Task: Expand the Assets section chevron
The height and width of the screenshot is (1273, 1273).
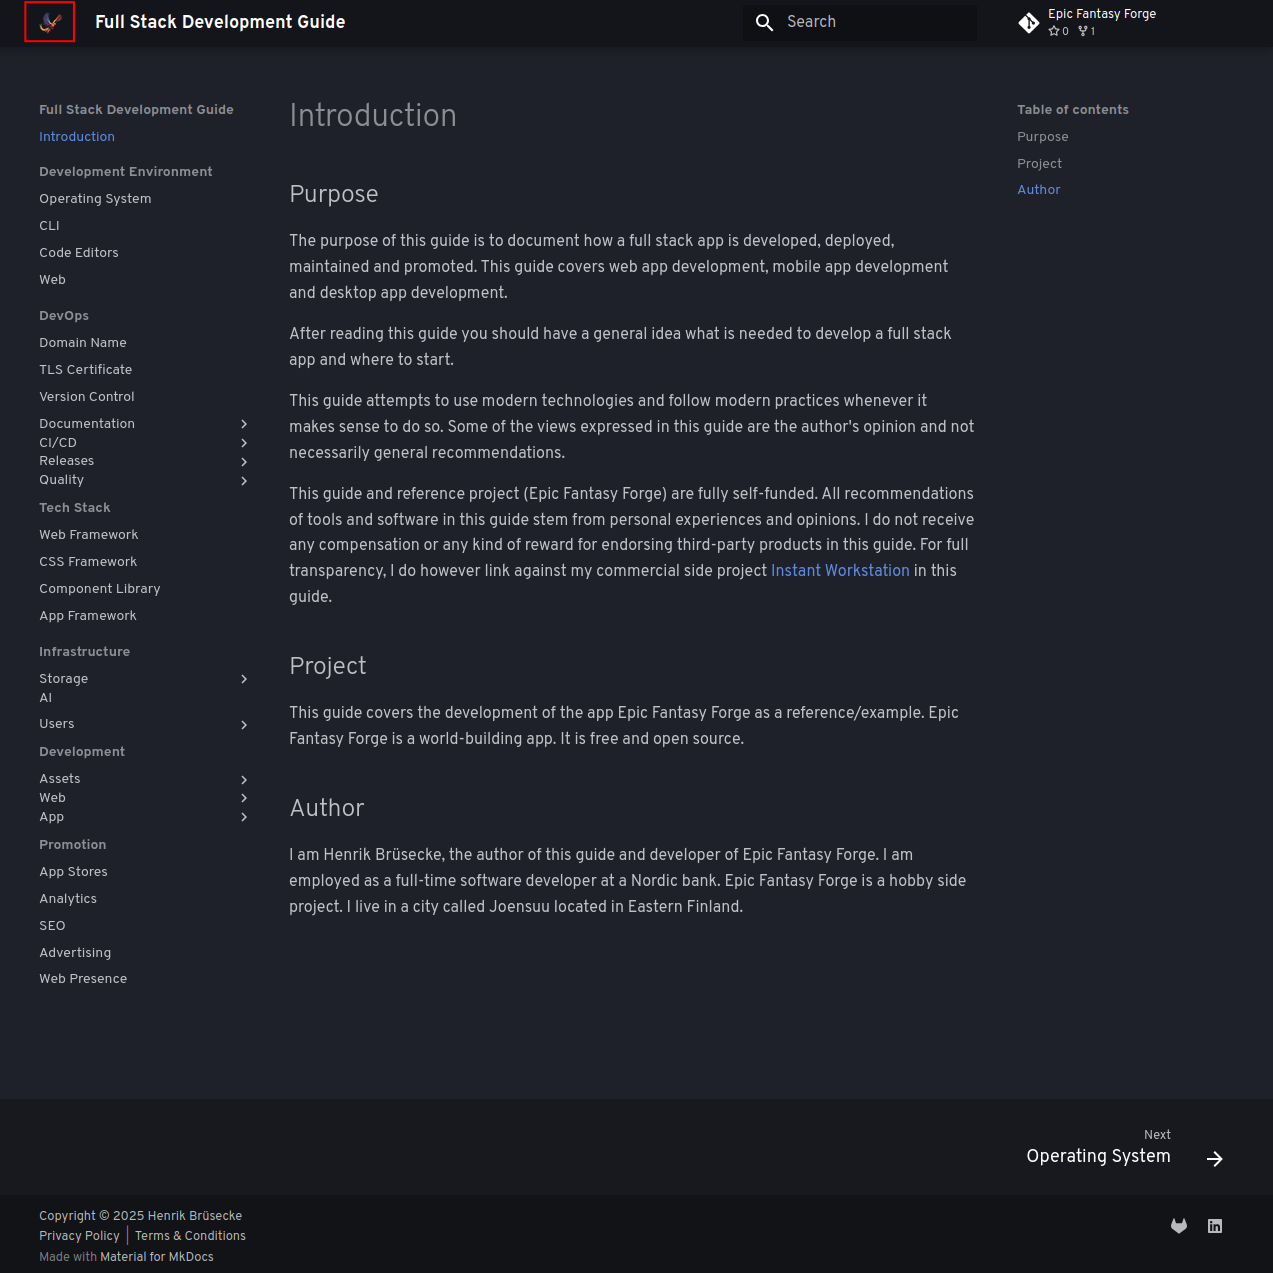Action: tap(244, 780)
